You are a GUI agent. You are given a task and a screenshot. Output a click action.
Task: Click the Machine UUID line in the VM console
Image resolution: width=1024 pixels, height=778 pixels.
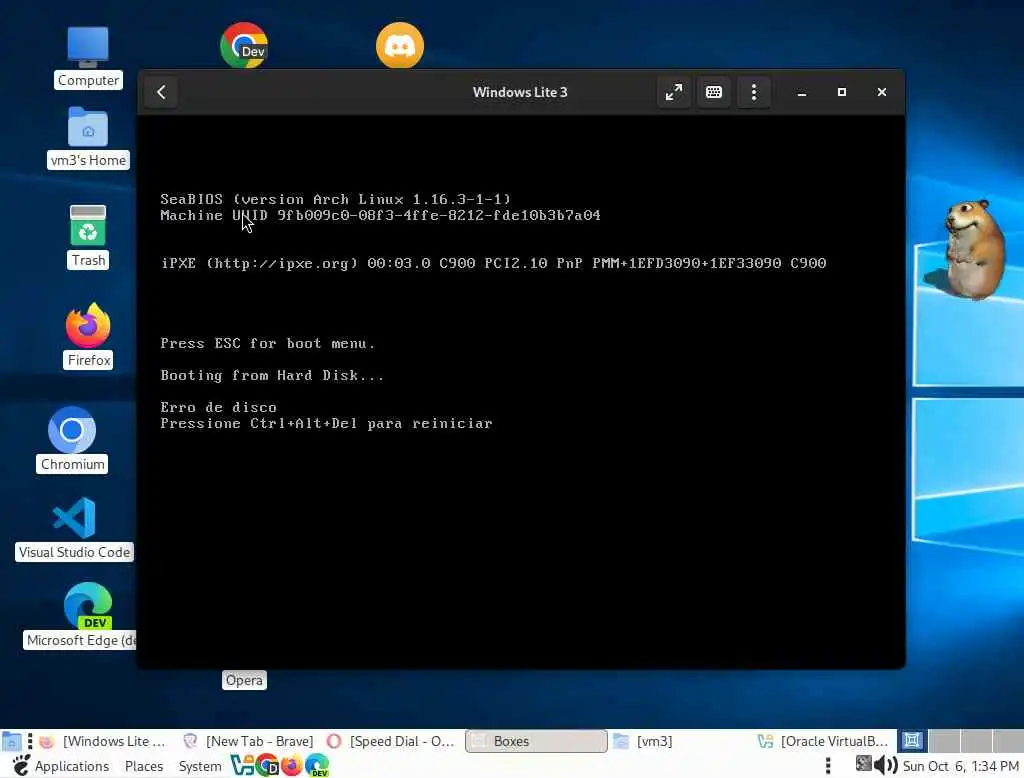[x=380, y=215]
